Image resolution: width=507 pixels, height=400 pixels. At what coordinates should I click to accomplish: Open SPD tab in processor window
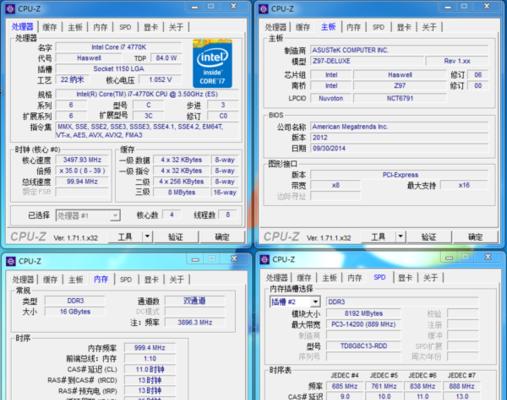pos(125,27)
